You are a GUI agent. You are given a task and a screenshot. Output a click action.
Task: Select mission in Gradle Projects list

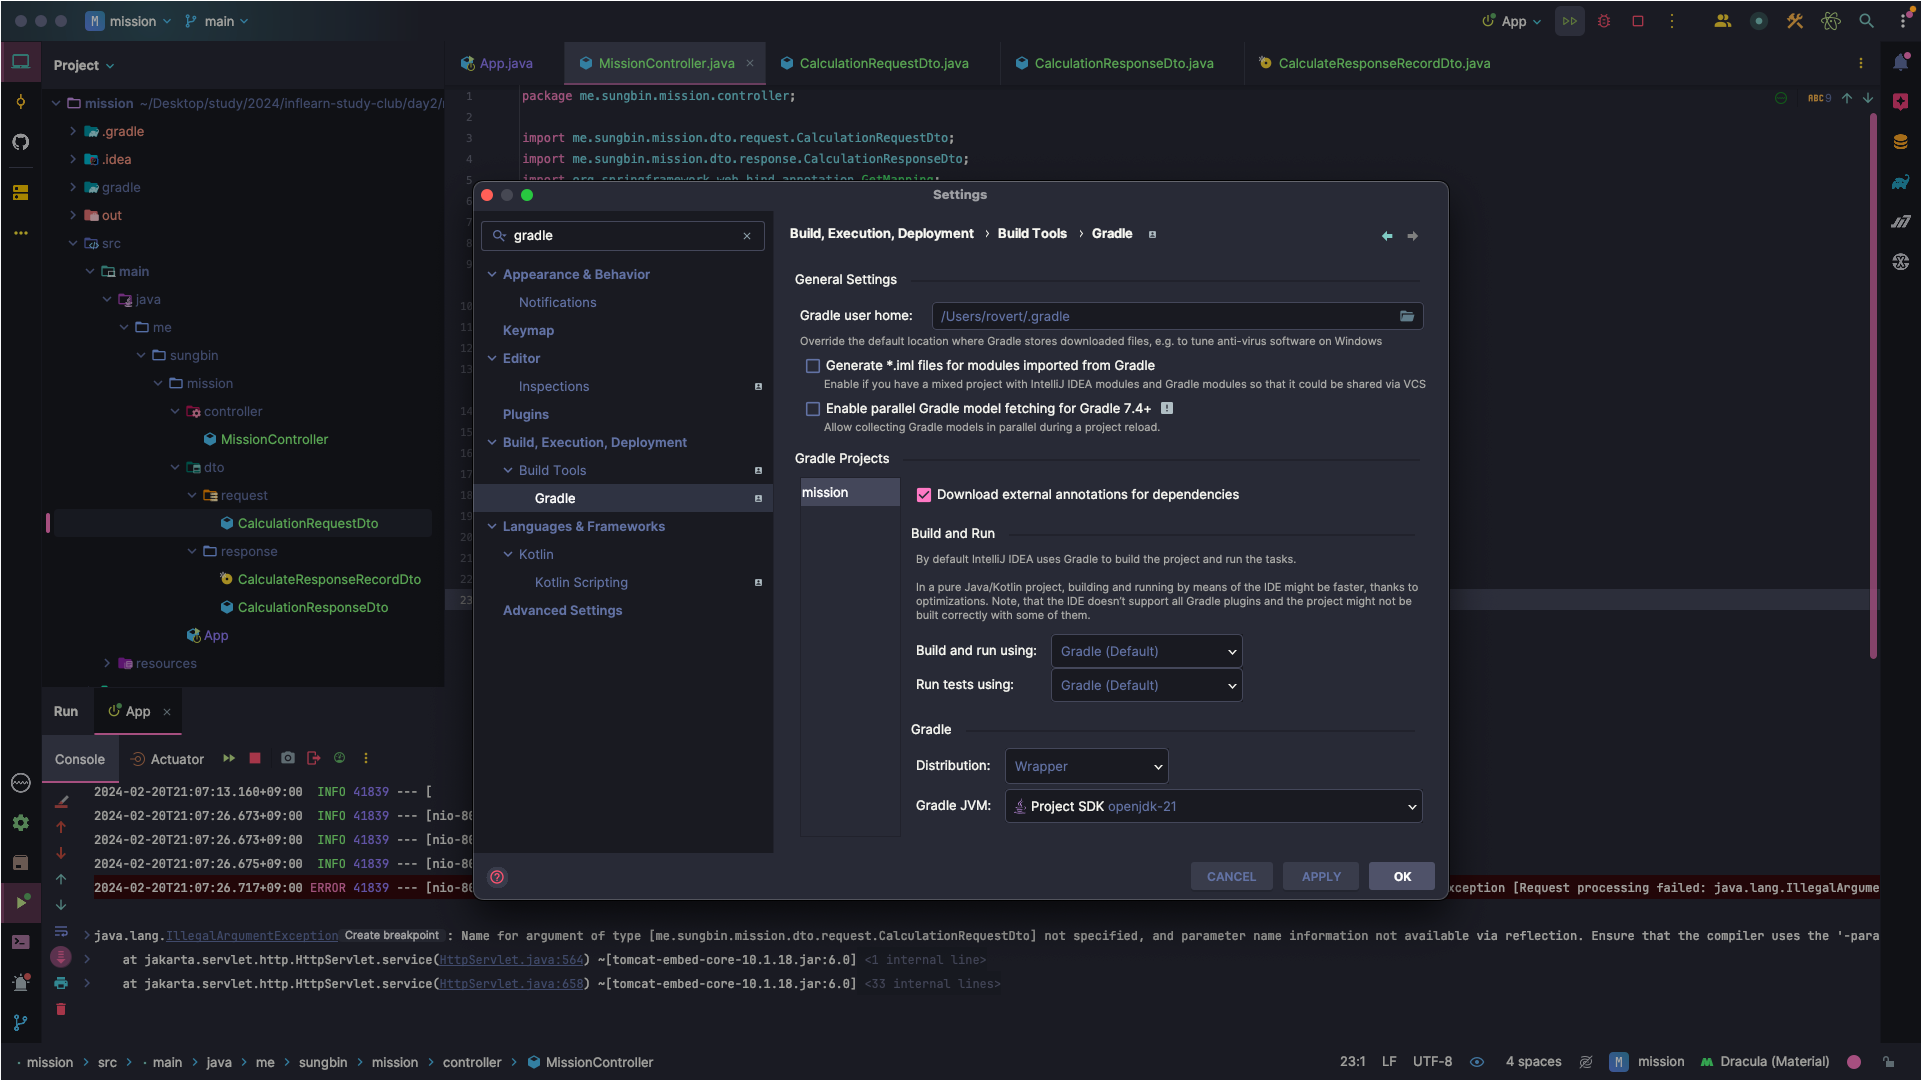tap(850, 492)
